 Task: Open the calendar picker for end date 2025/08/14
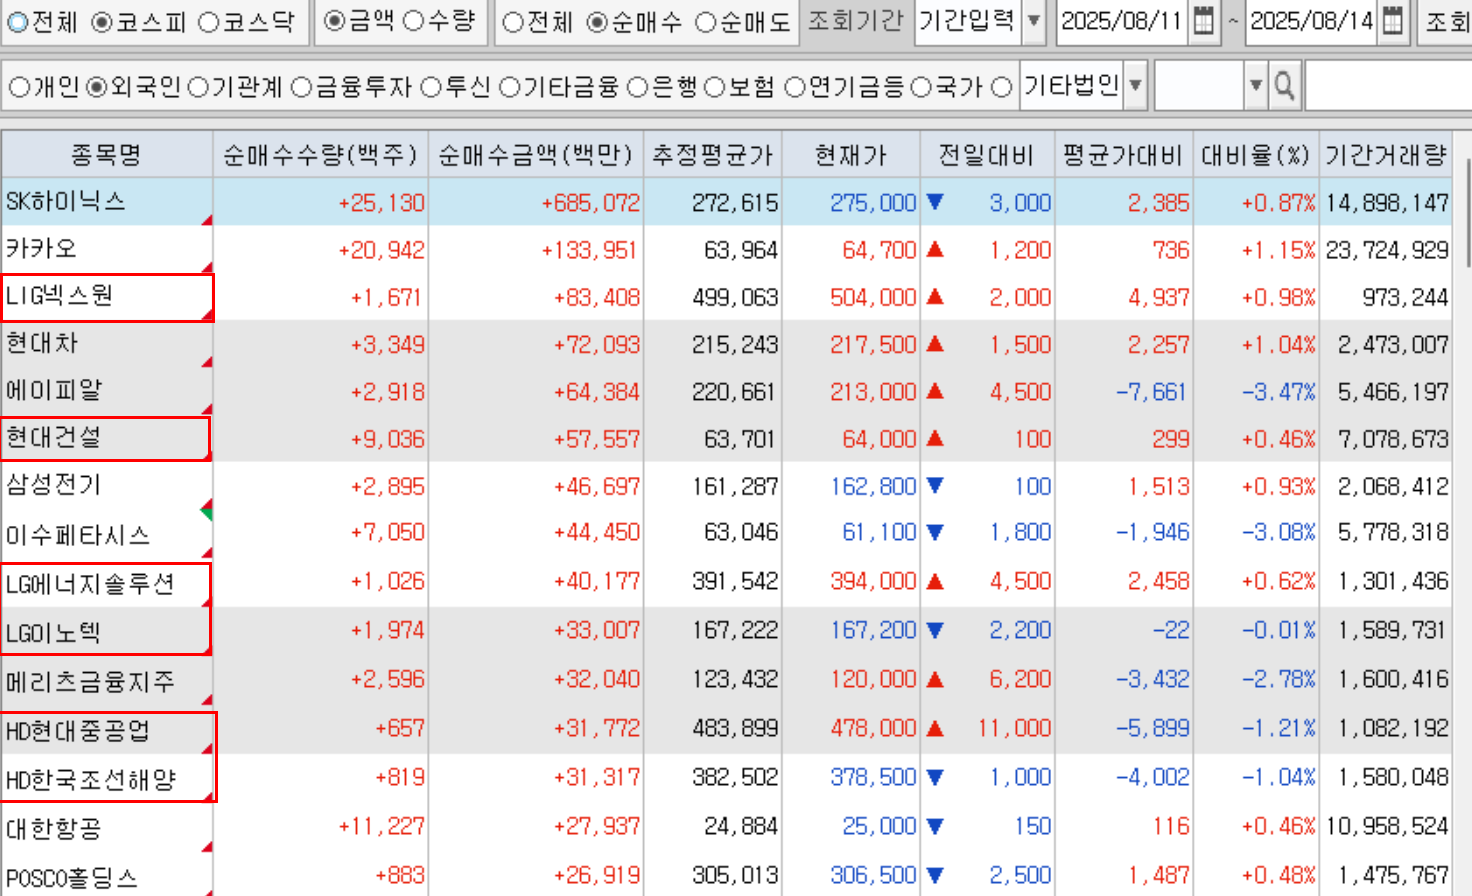click(1392, 21)
